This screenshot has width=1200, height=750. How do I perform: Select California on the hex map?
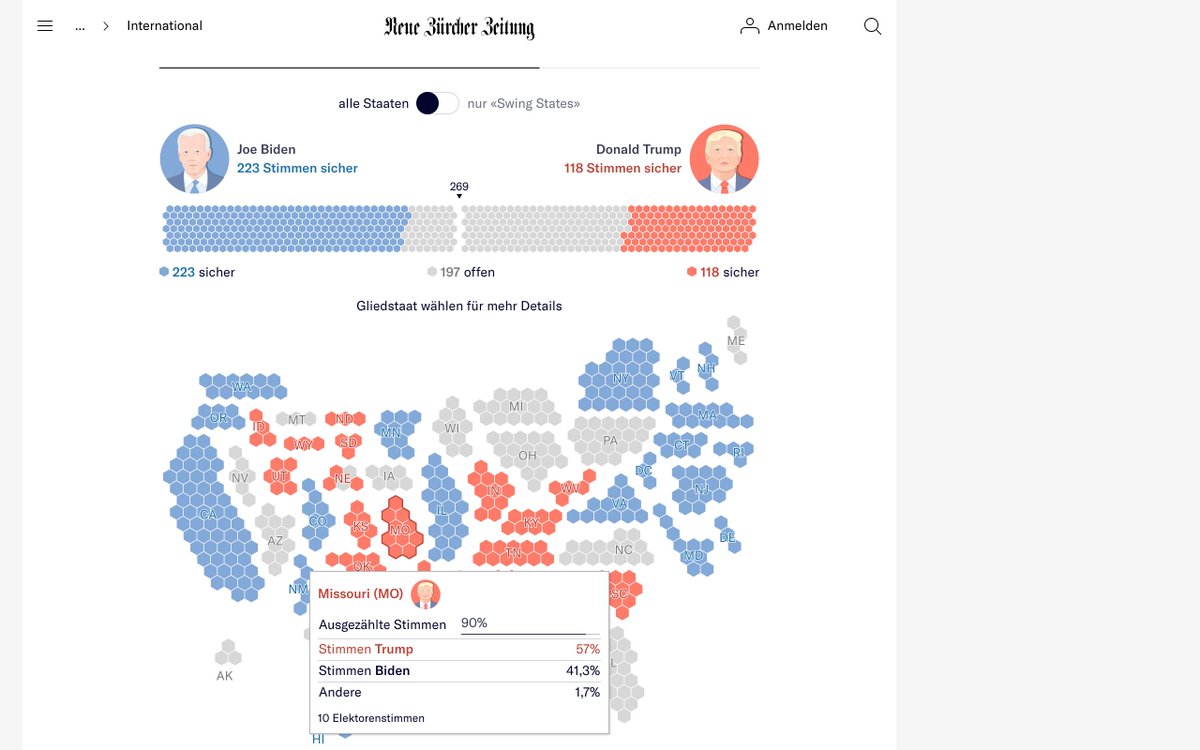pyautogui.click(x=208, y=514)
